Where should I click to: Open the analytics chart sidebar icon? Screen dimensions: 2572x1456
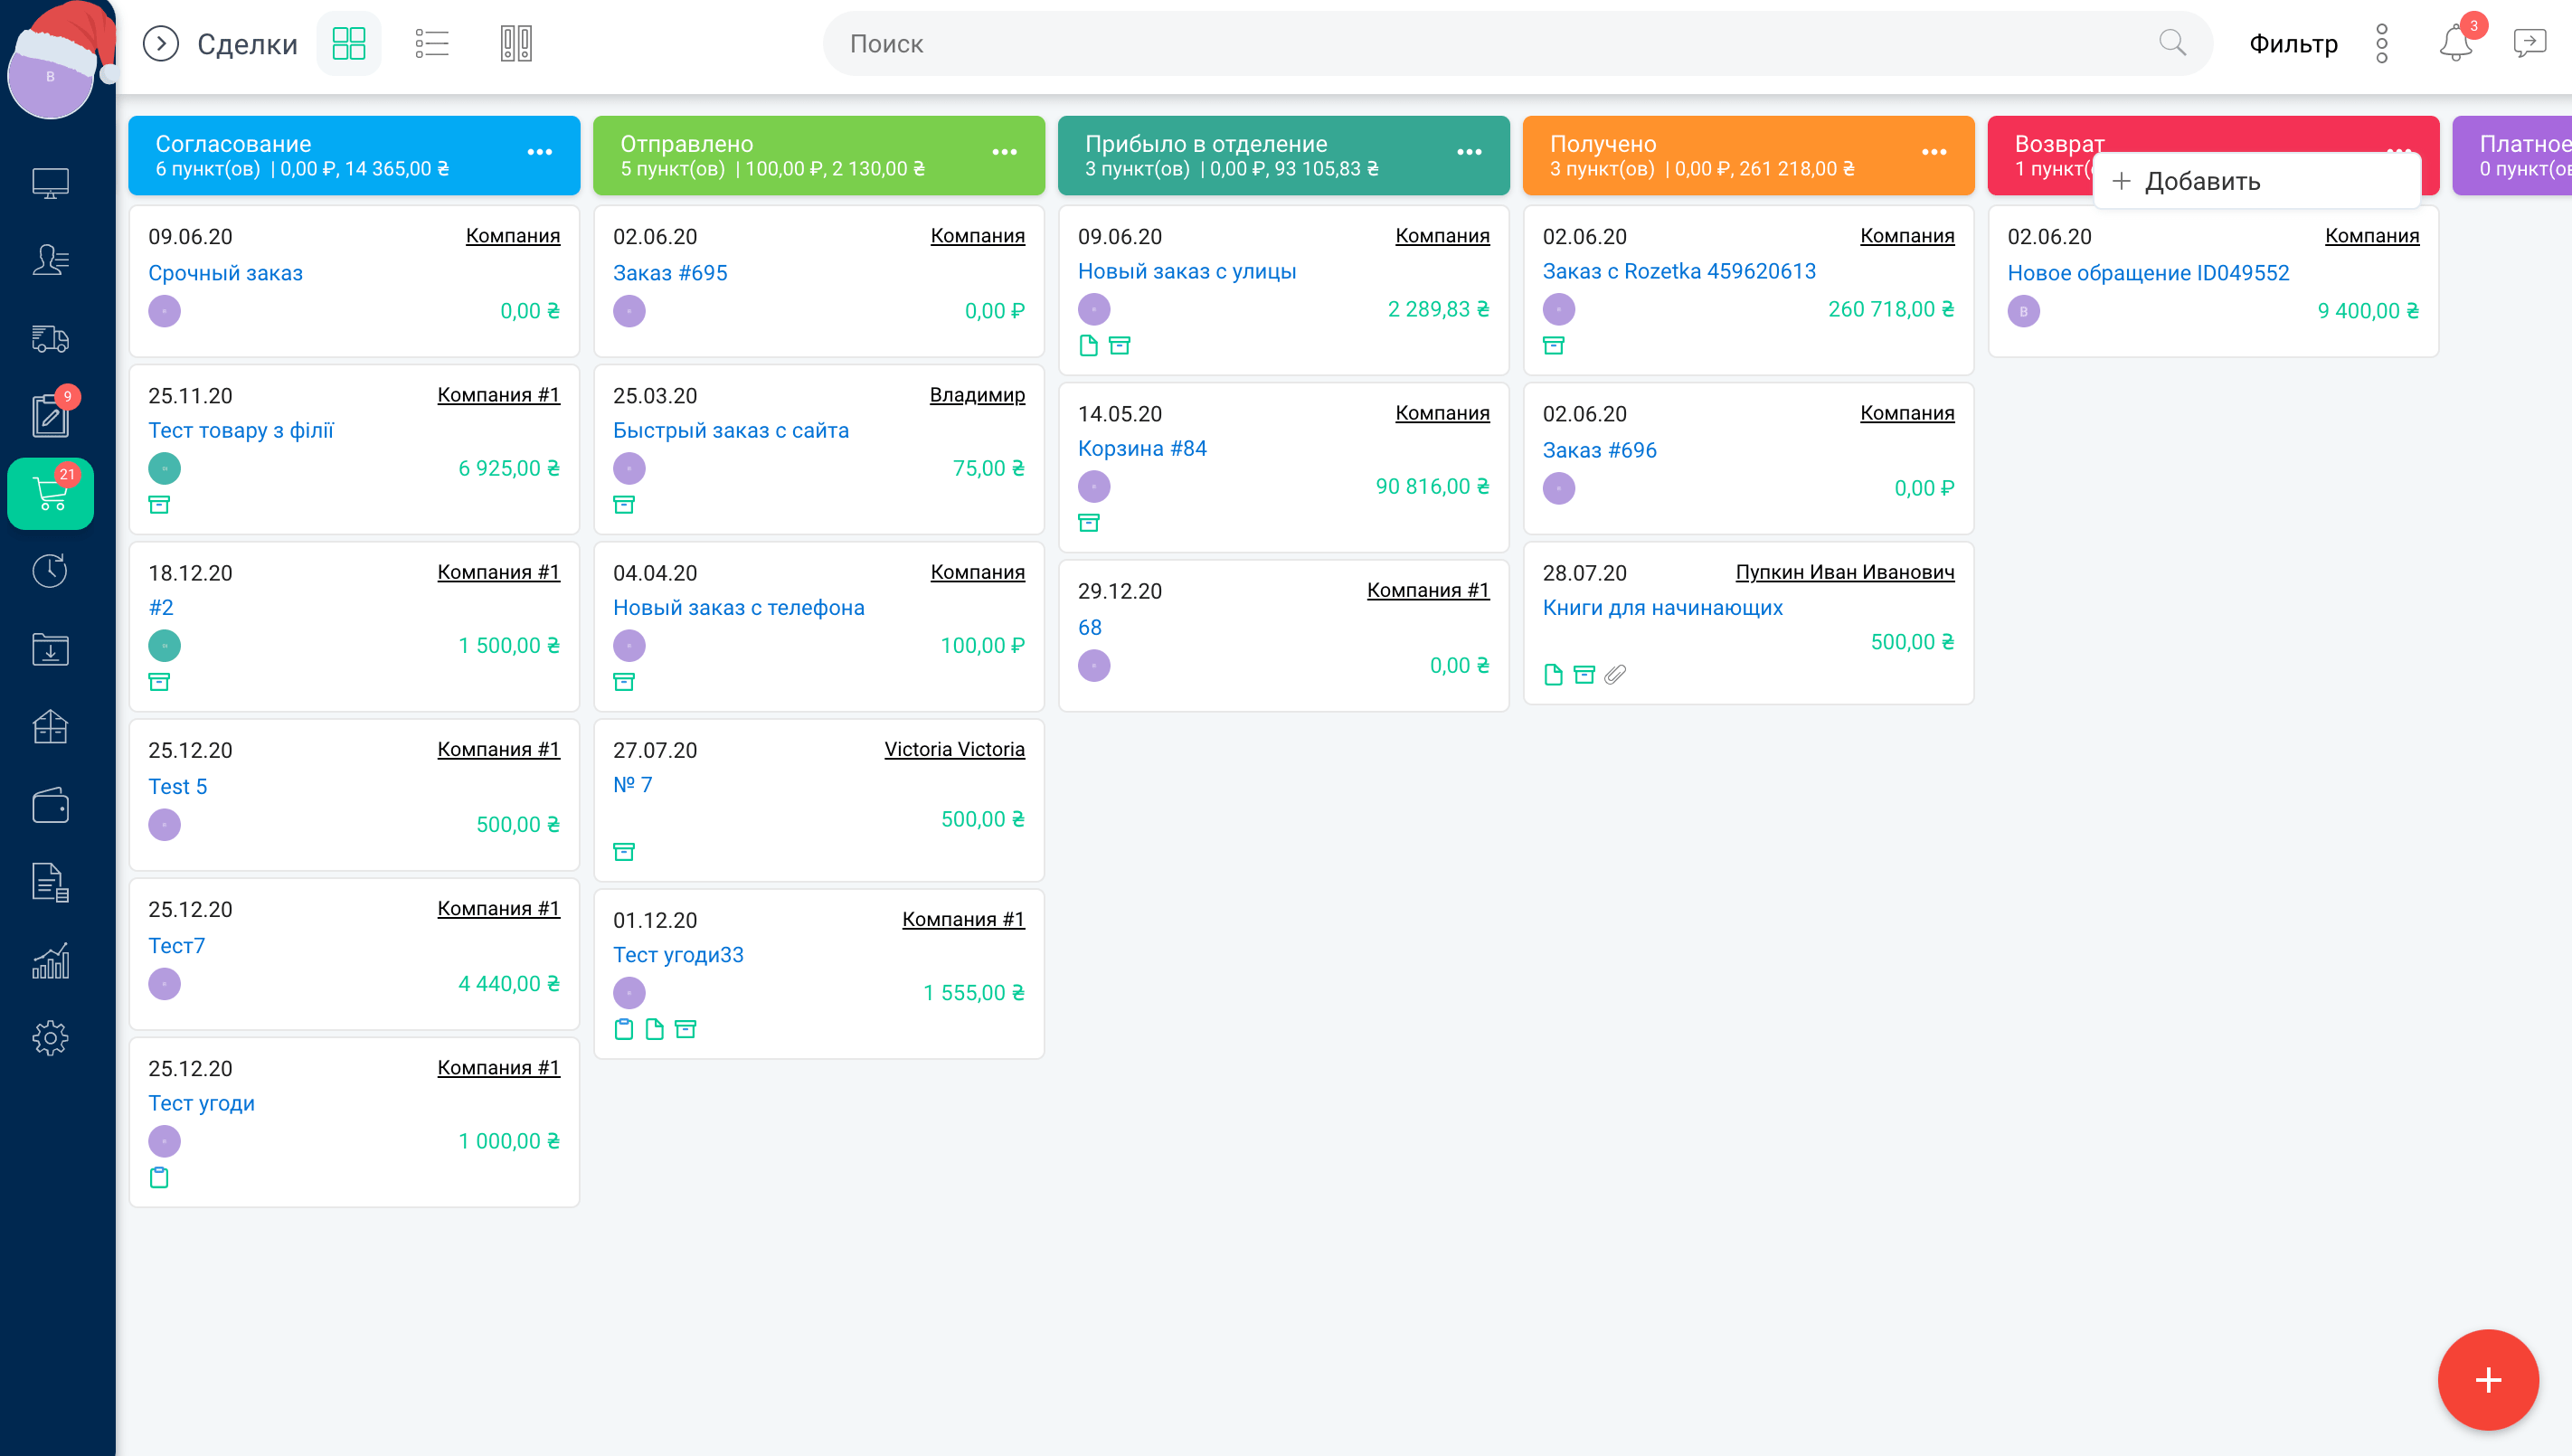pos(50,960)
